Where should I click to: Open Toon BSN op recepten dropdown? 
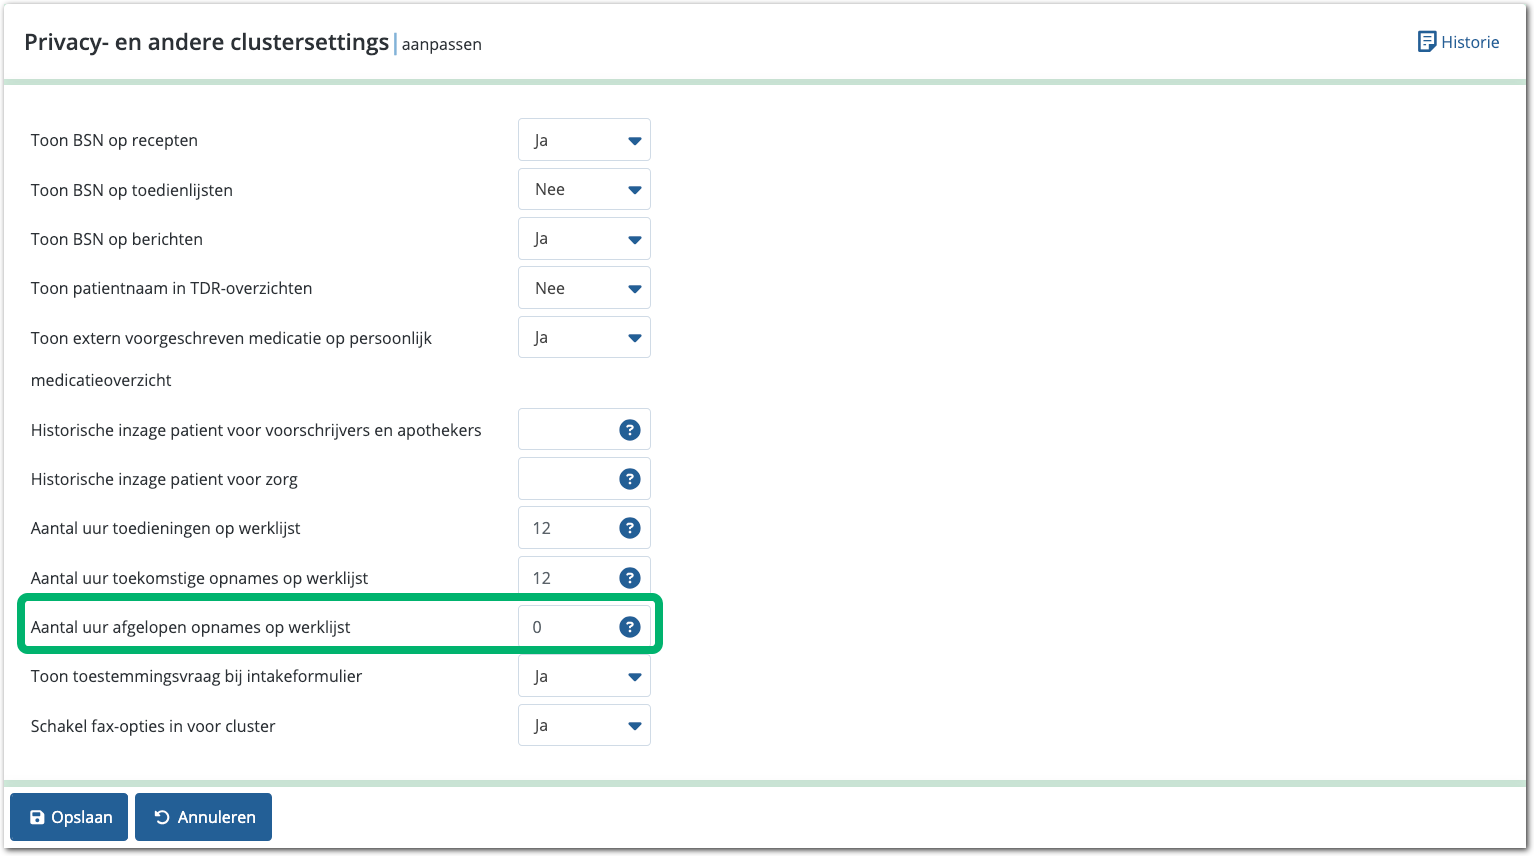584,141
